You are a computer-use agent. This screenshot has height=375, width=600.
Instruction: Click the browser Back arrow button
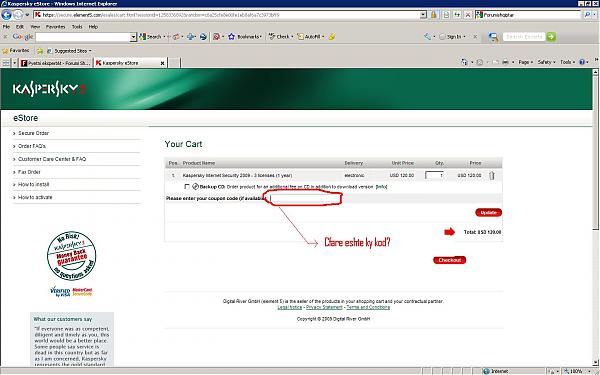point(7,15)
